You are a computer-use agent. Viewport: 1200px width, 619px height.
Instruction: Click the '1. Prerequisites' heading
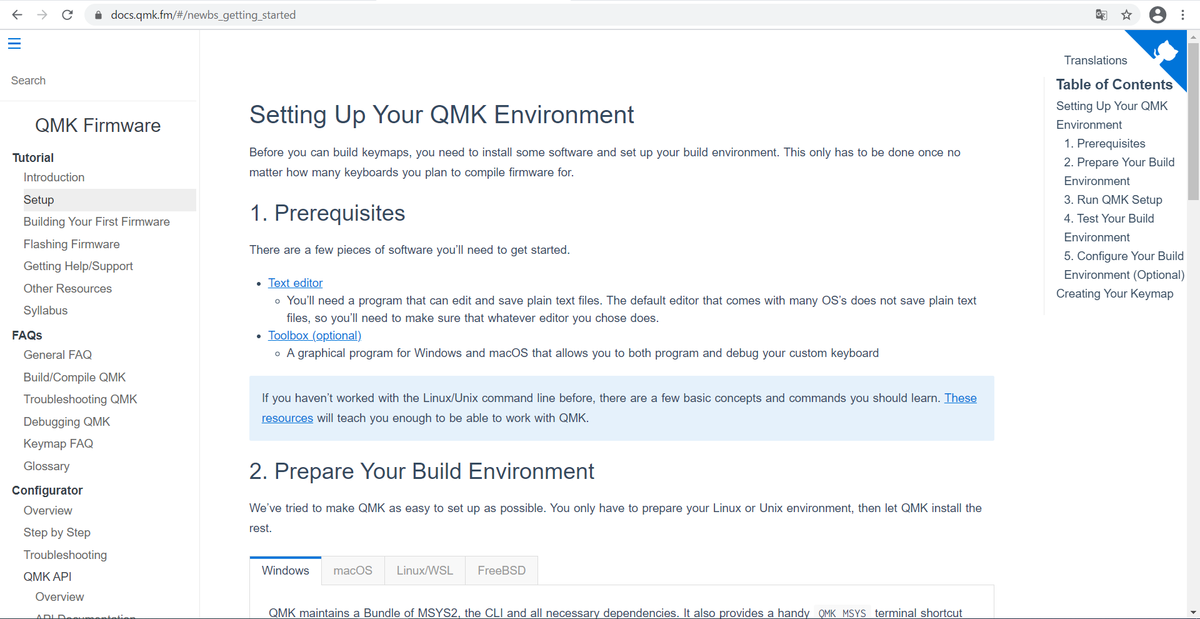(327, 213)
